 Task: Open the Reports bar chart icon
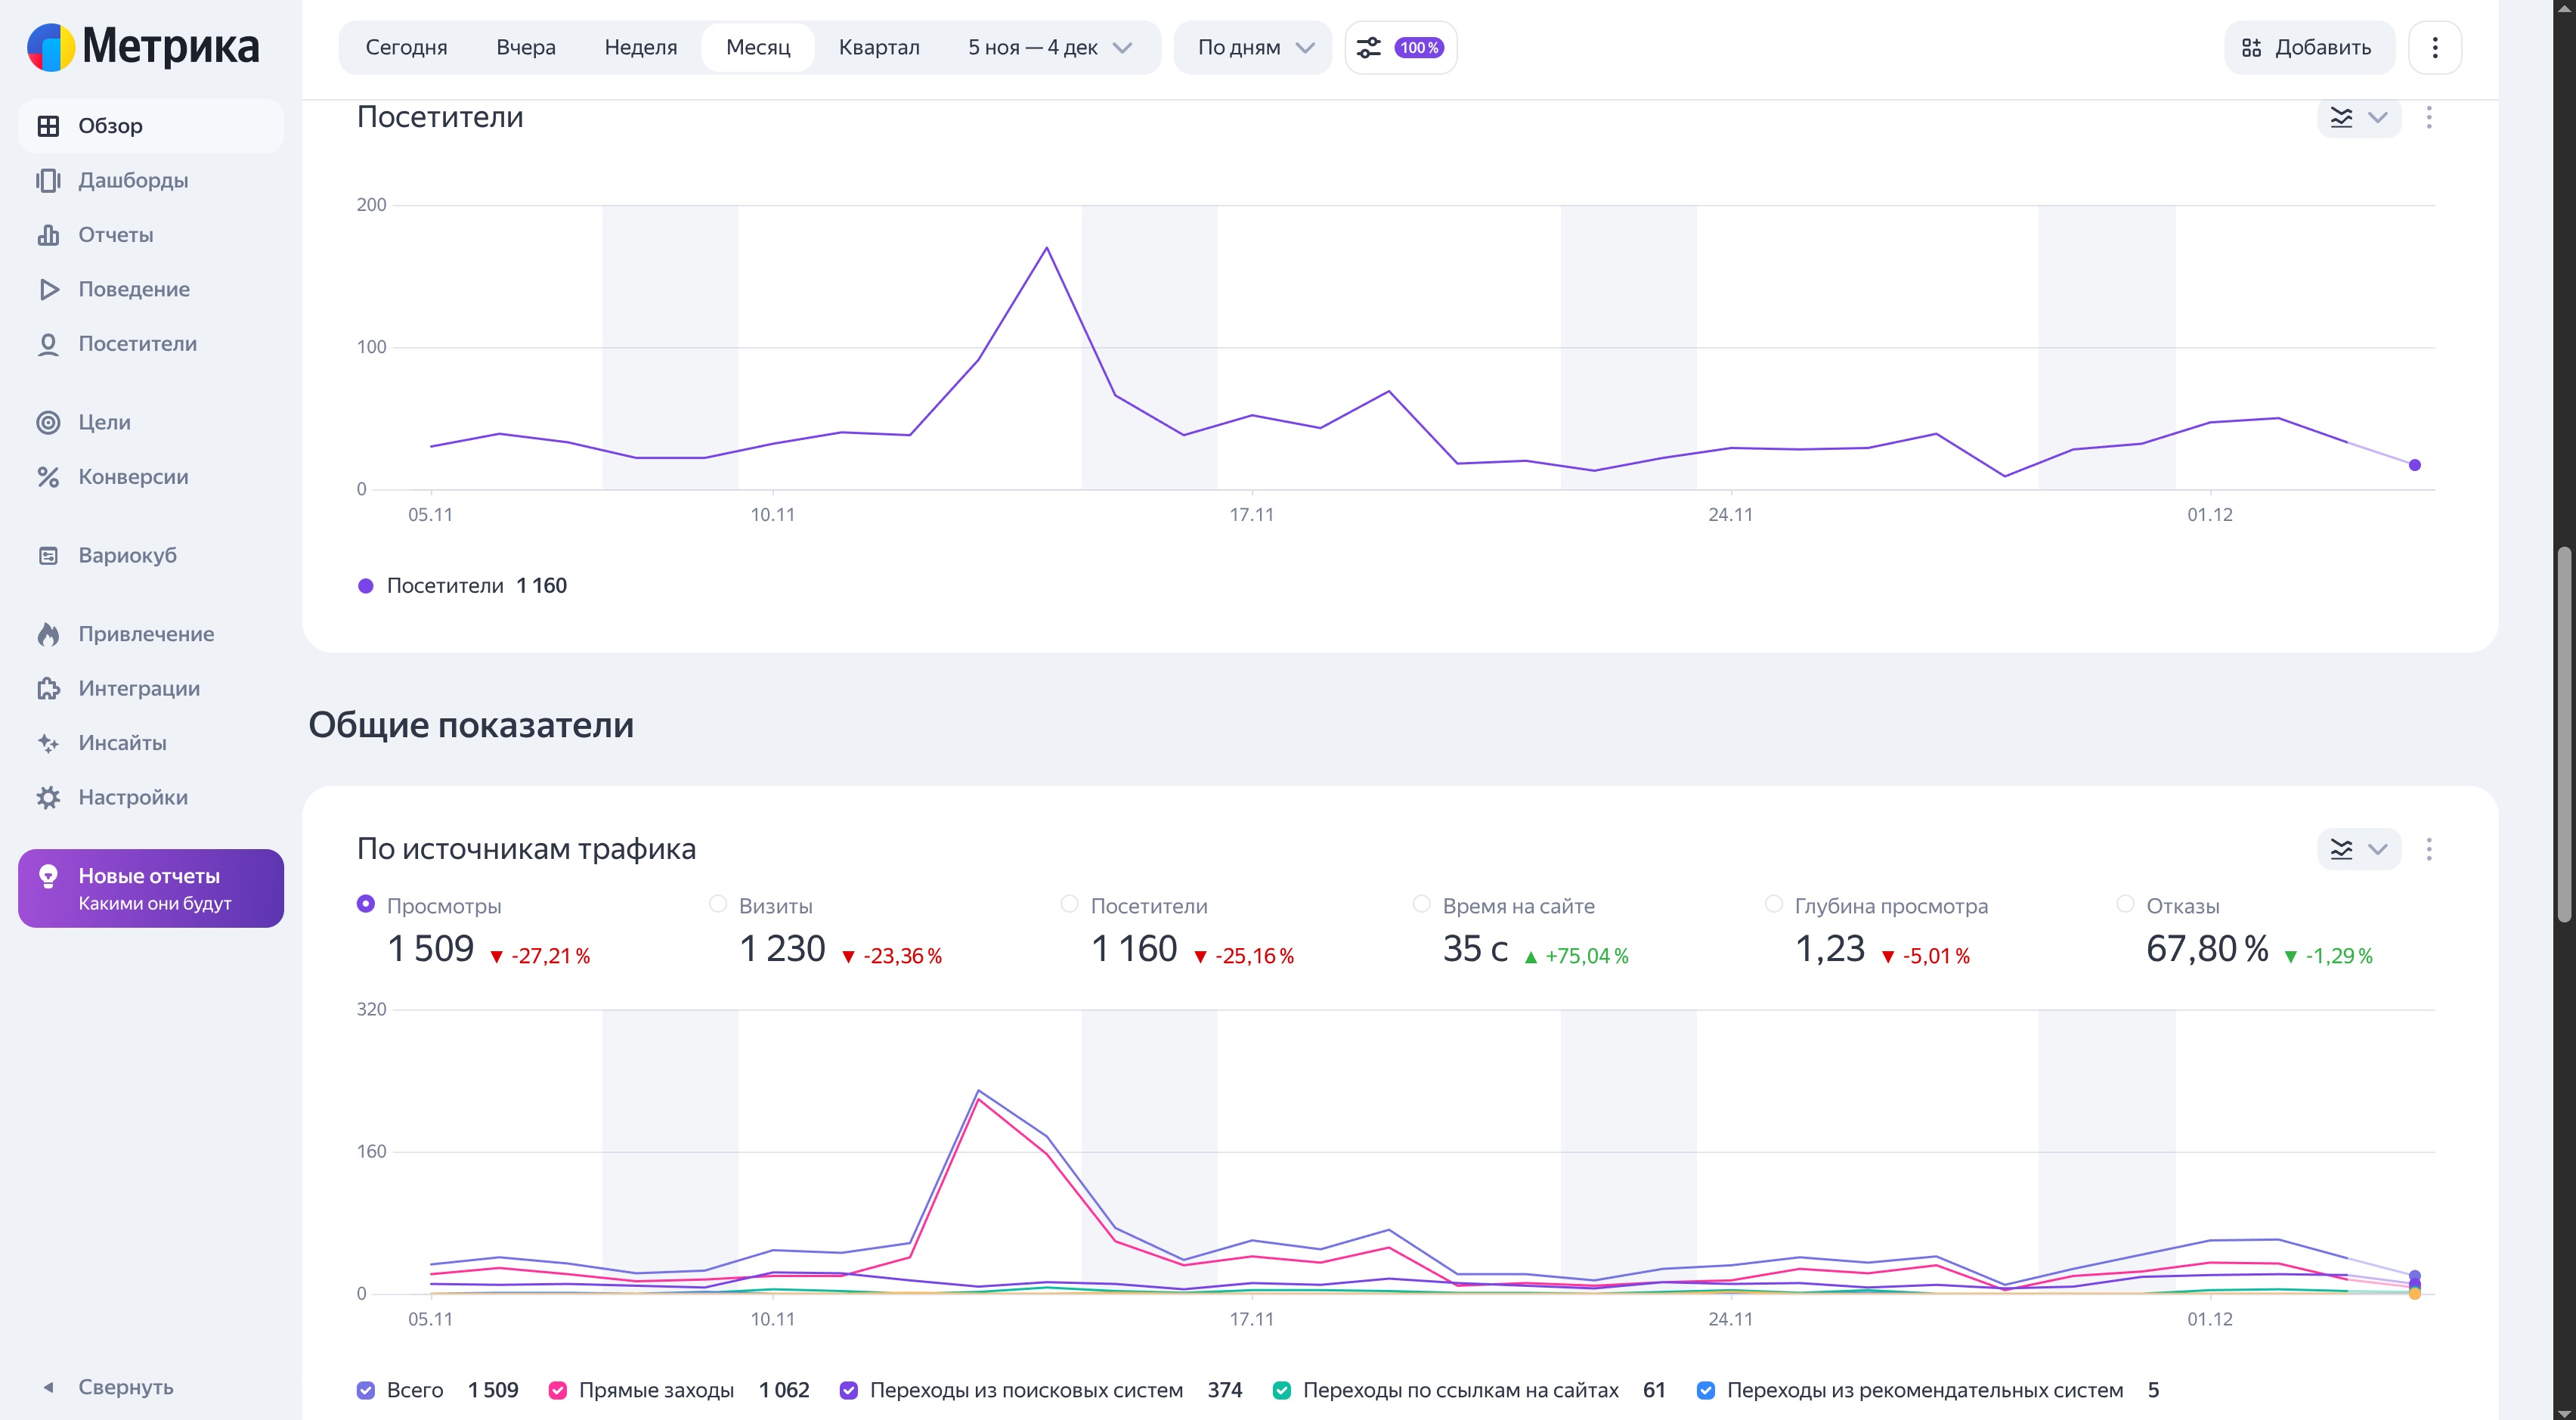click(48, 234)
